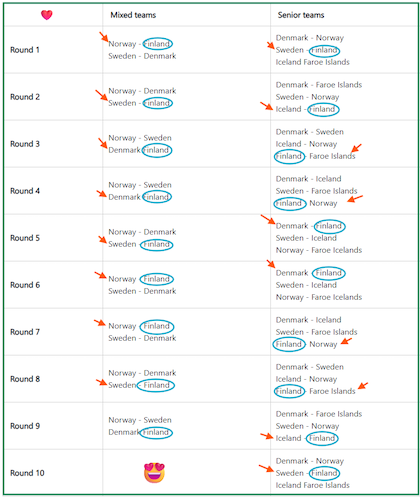Click the Mixed teams column header
Image resolution: width=420 pixels, height=500 pixels.
click(x=133, y=15)
